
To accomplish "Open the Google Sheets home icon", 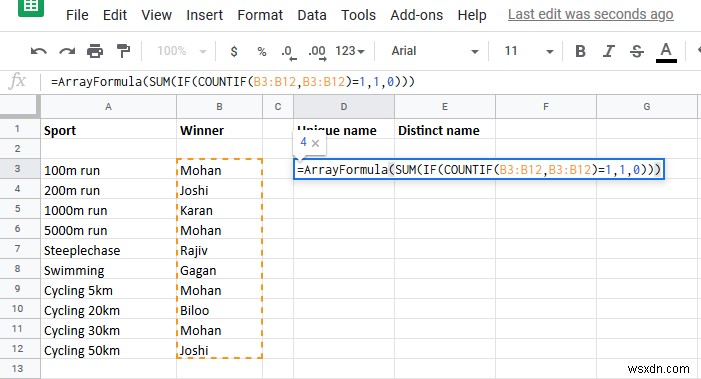I will coord(31,7).
